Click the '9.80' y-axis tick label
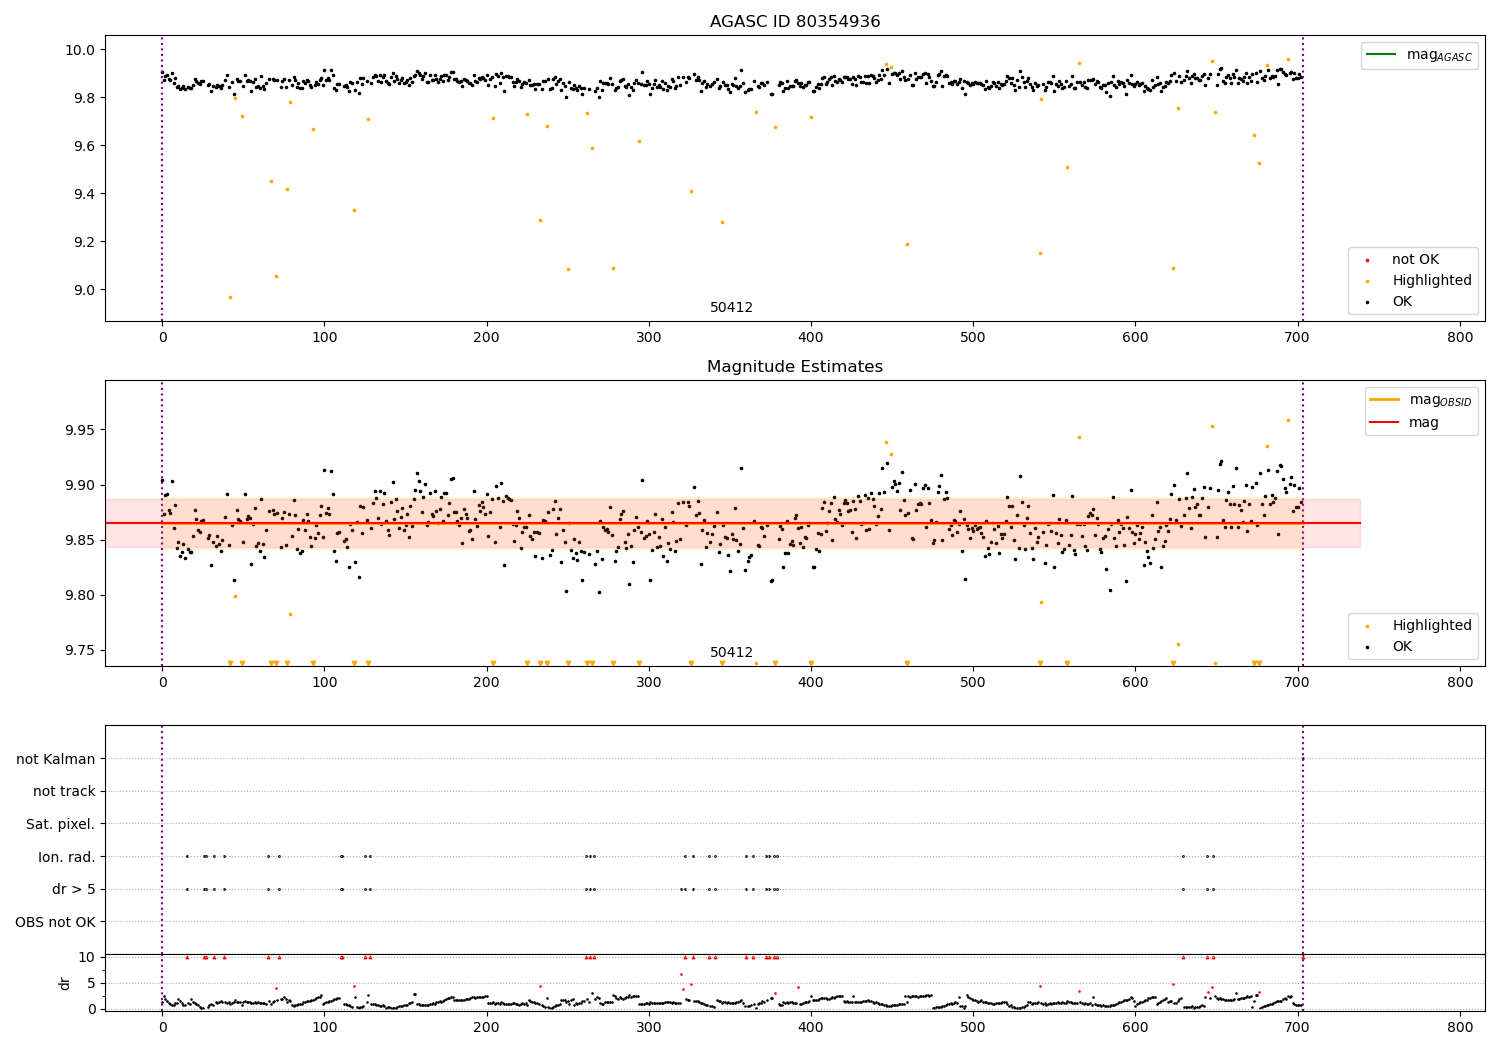The image size is (1500, 1050). click(81, 595)
